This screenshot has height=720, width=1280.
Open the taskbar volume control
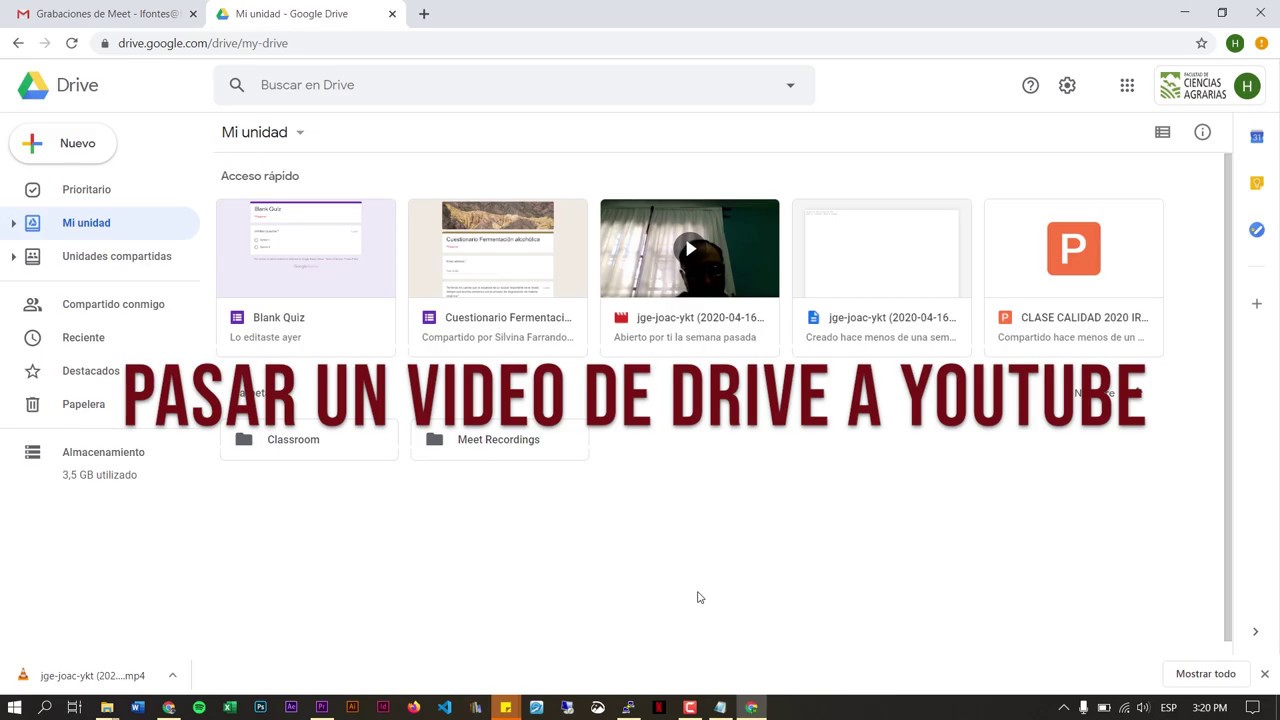[1143, 708]
